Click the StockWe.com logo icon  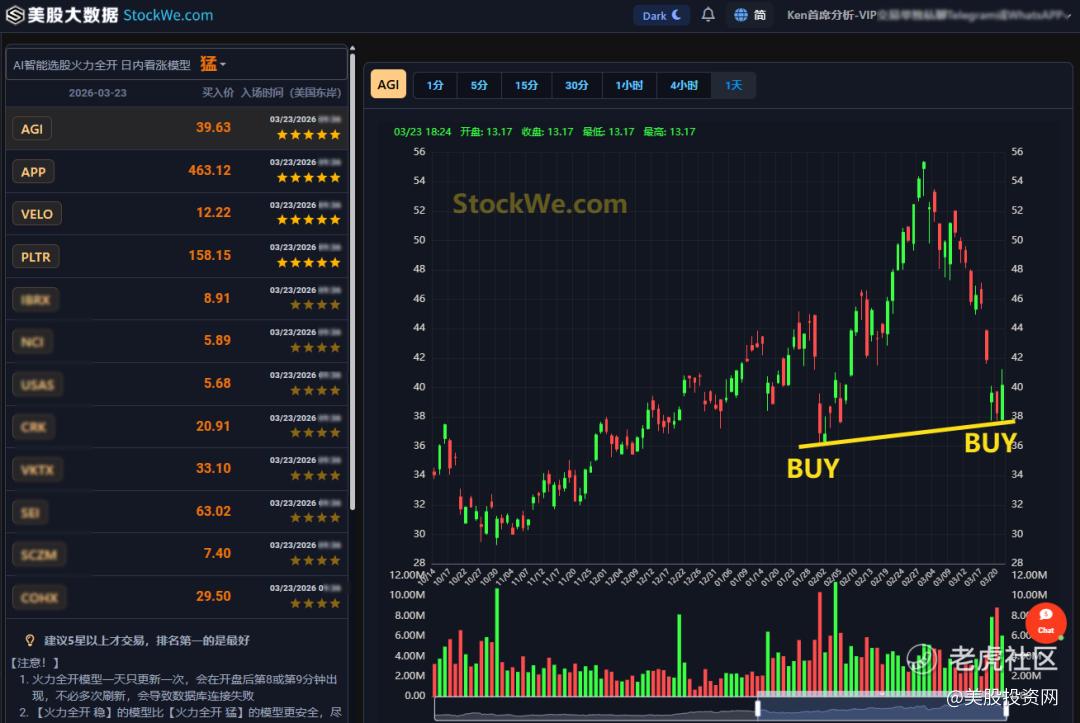coord(14,15)
